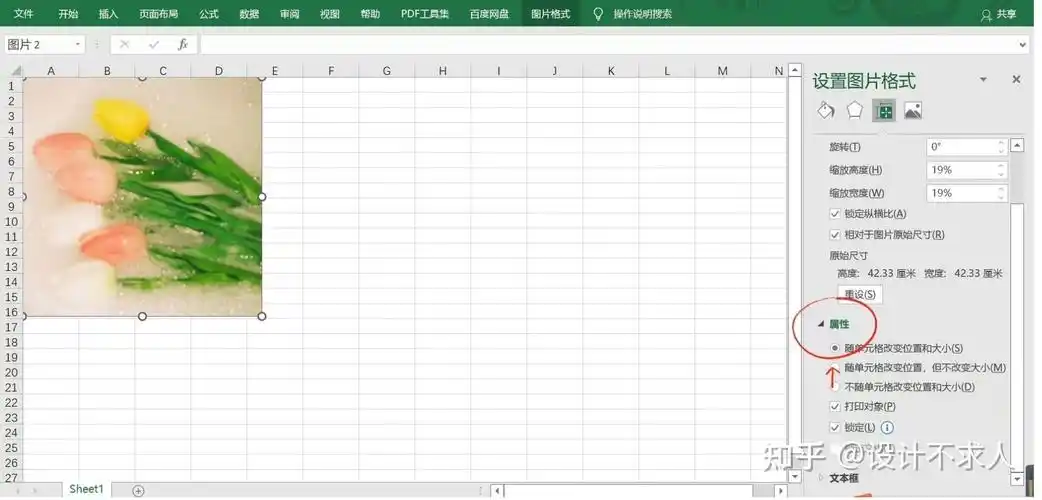The image size is (1042, 500).
Task: Switch to the 插入 ribbon tab
Action: pos(108,13)
